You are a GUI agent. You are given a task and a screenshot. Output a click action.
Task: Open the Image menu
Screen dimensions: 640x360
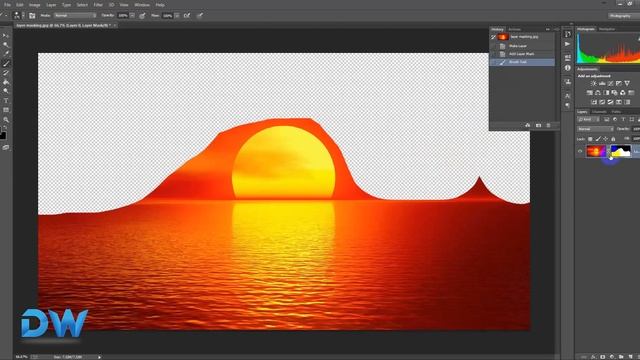point(35,5)
